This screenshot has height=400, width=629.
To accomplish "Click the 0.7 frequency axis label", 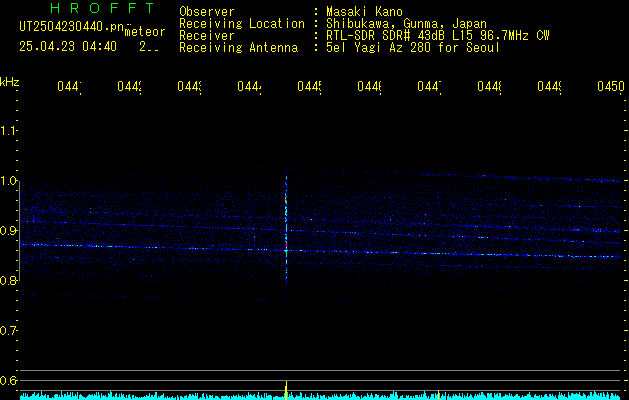I will coord(8,331).
